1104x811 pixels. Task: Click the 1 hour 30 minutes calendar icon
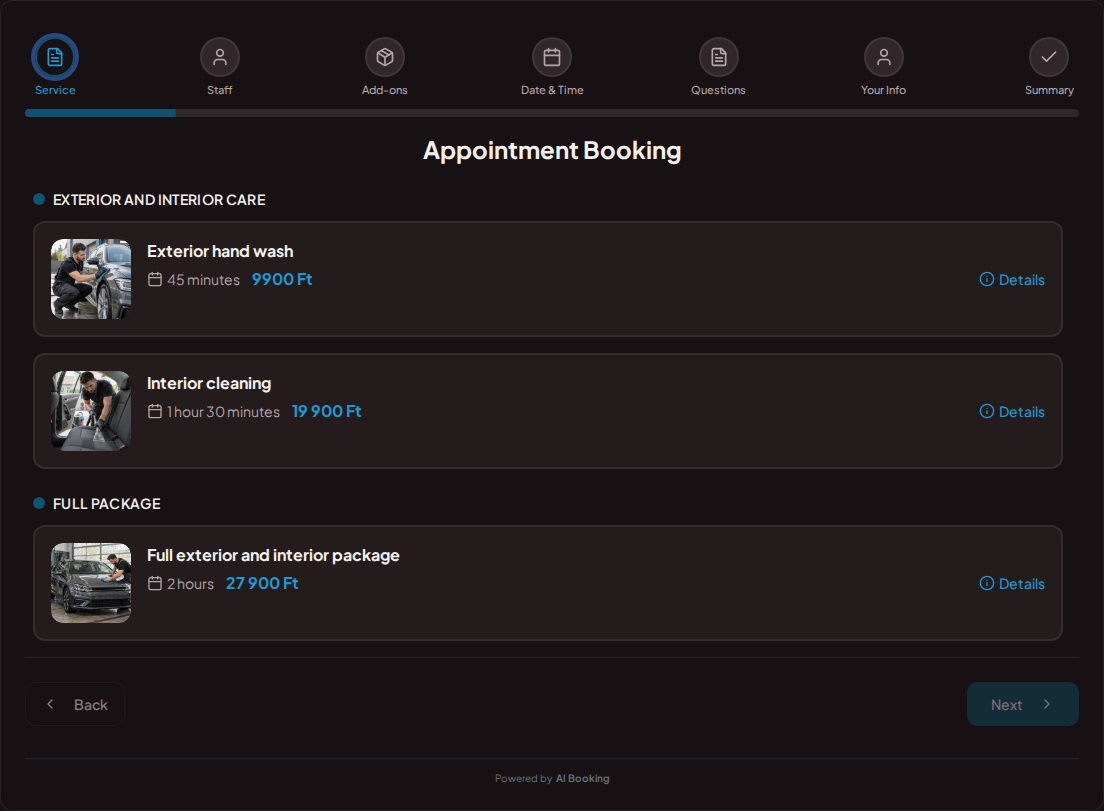155,411
